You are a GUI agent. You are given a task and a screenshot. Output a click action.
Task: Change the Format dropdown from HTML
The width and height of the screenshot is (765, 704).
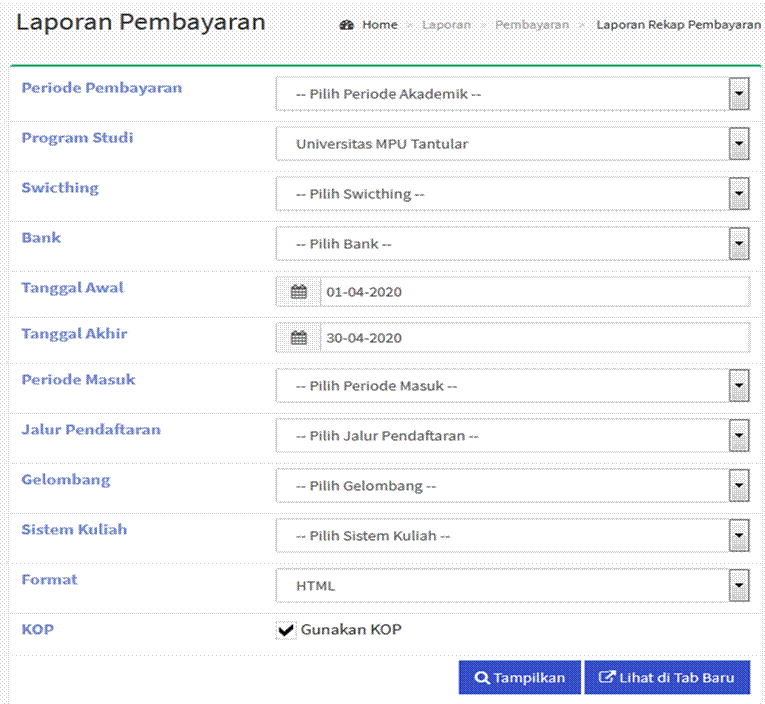pyautogui.click(x=512, y=586)
